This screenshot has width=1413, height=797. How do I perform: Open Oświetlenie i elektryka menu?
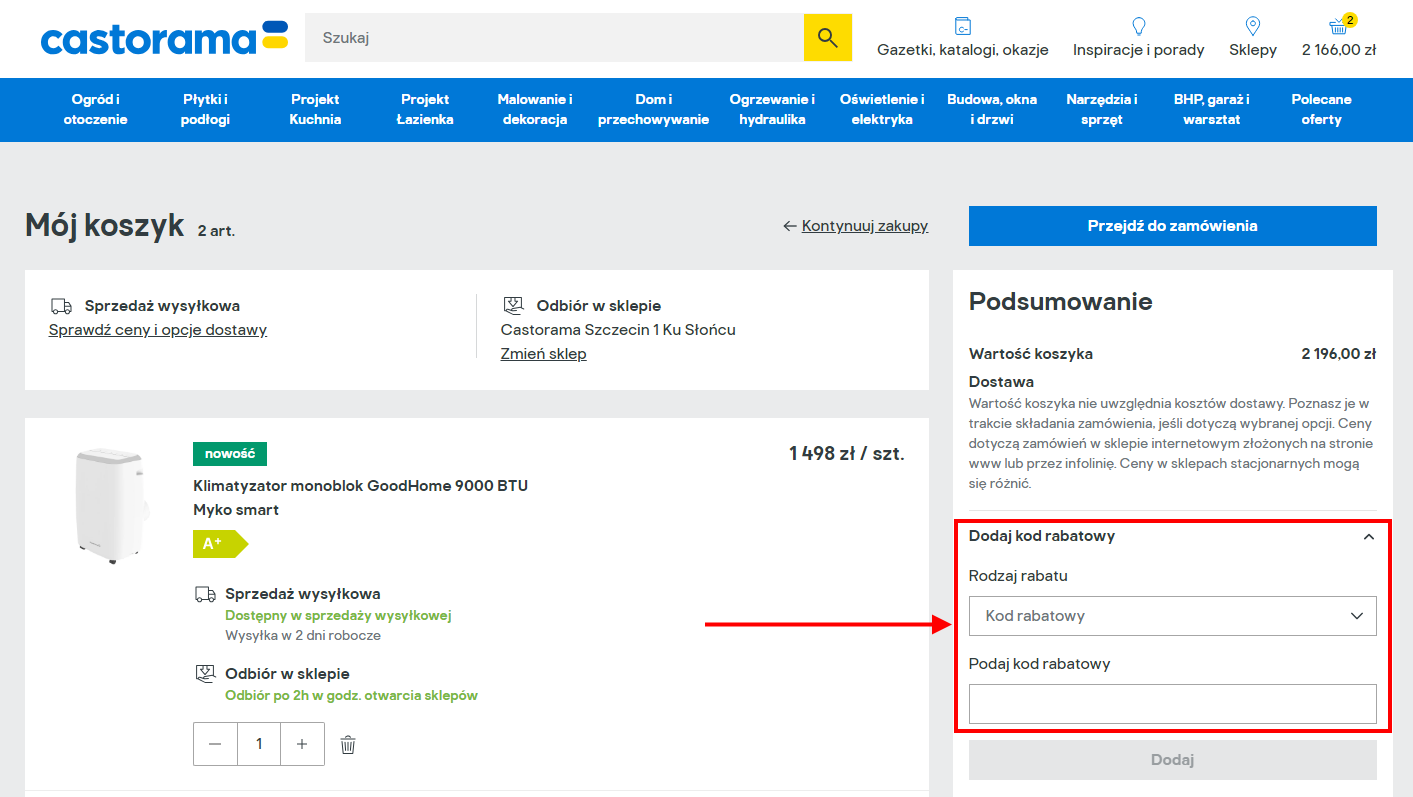[x=882, y=110]
